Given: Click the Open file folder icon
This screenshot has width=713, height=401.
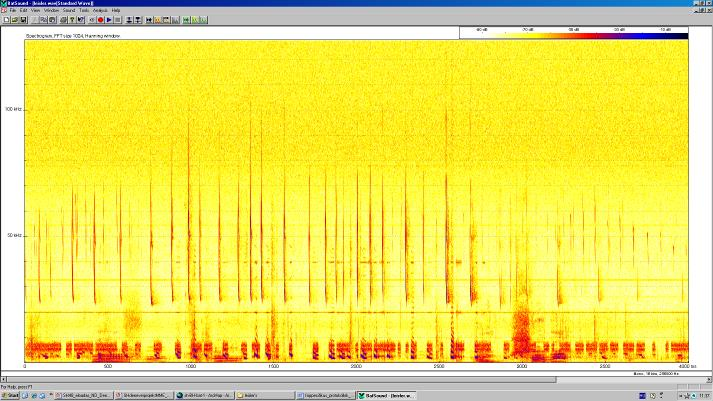Looking at the screenshot, I should coord(15,20).
